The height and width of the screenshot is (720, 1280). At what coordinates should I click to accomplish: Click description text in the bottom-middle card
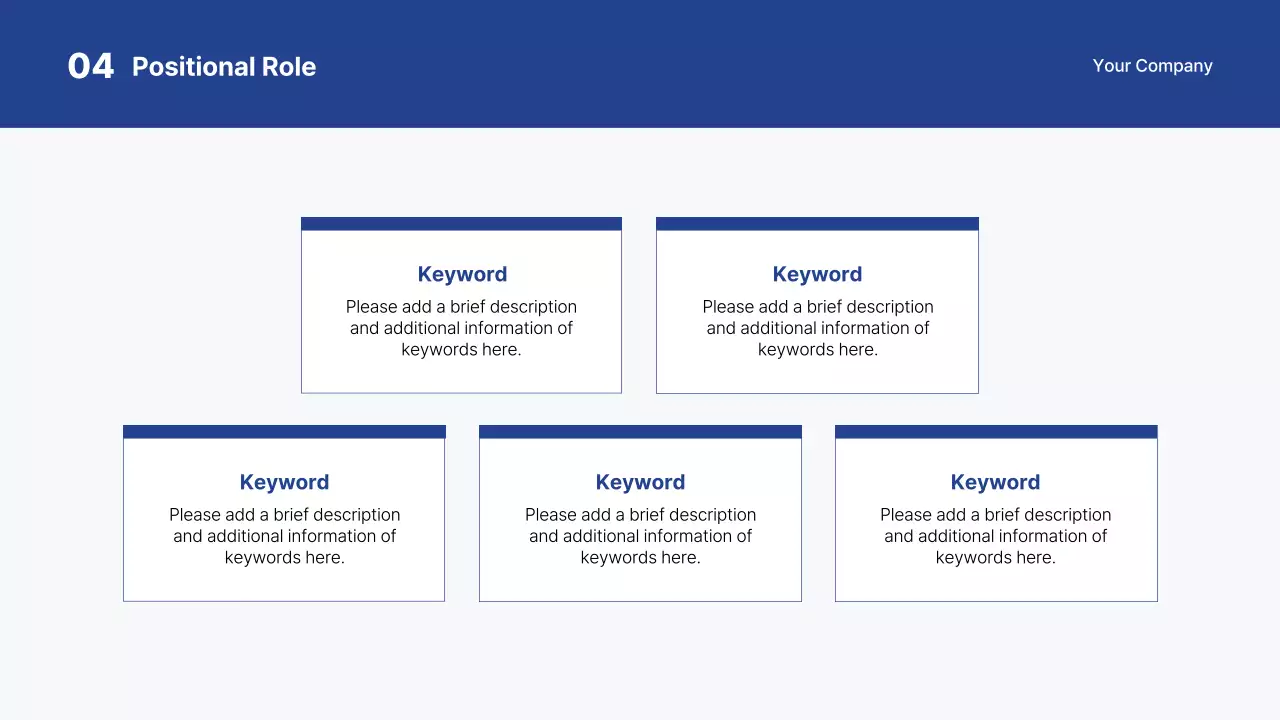click(640, 536)
